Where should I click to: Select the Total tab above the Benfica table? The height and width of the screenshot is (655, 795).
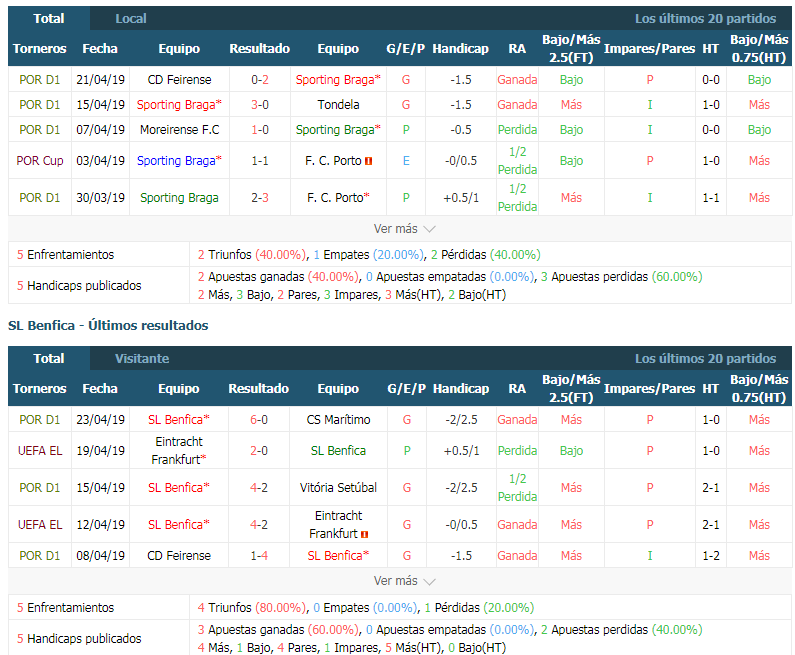point(49,358)
